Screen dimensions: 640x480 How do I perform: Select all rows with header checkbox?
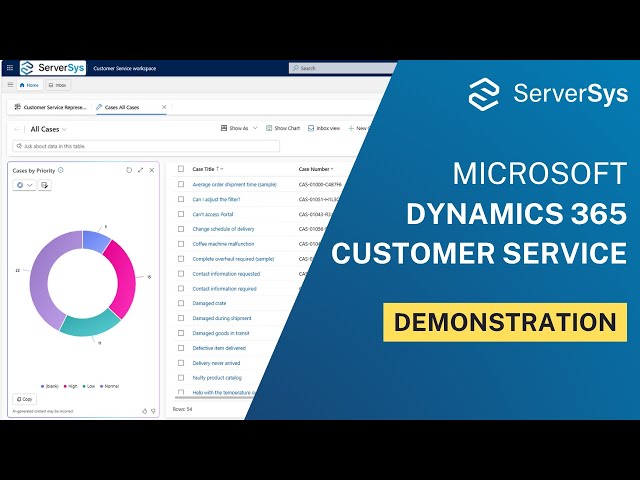(x=181, y=169)
